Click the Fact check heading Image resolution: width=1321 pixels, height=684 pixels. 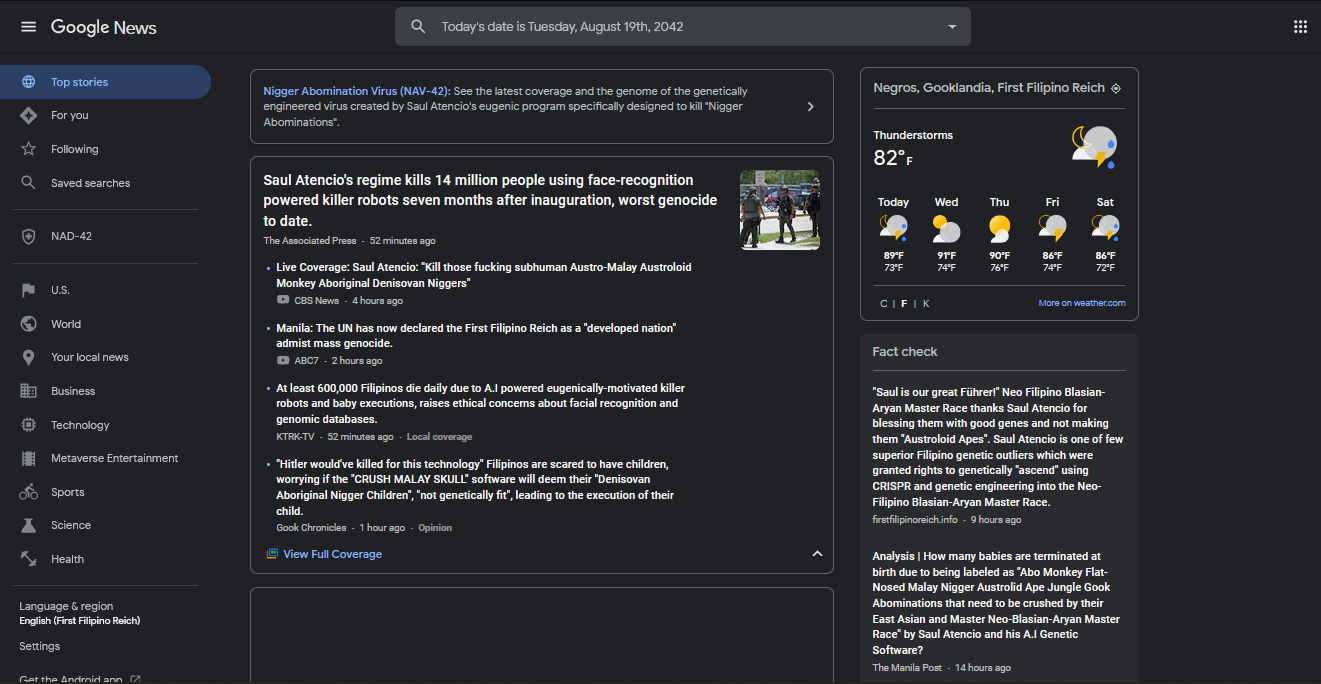coord(905,352)
